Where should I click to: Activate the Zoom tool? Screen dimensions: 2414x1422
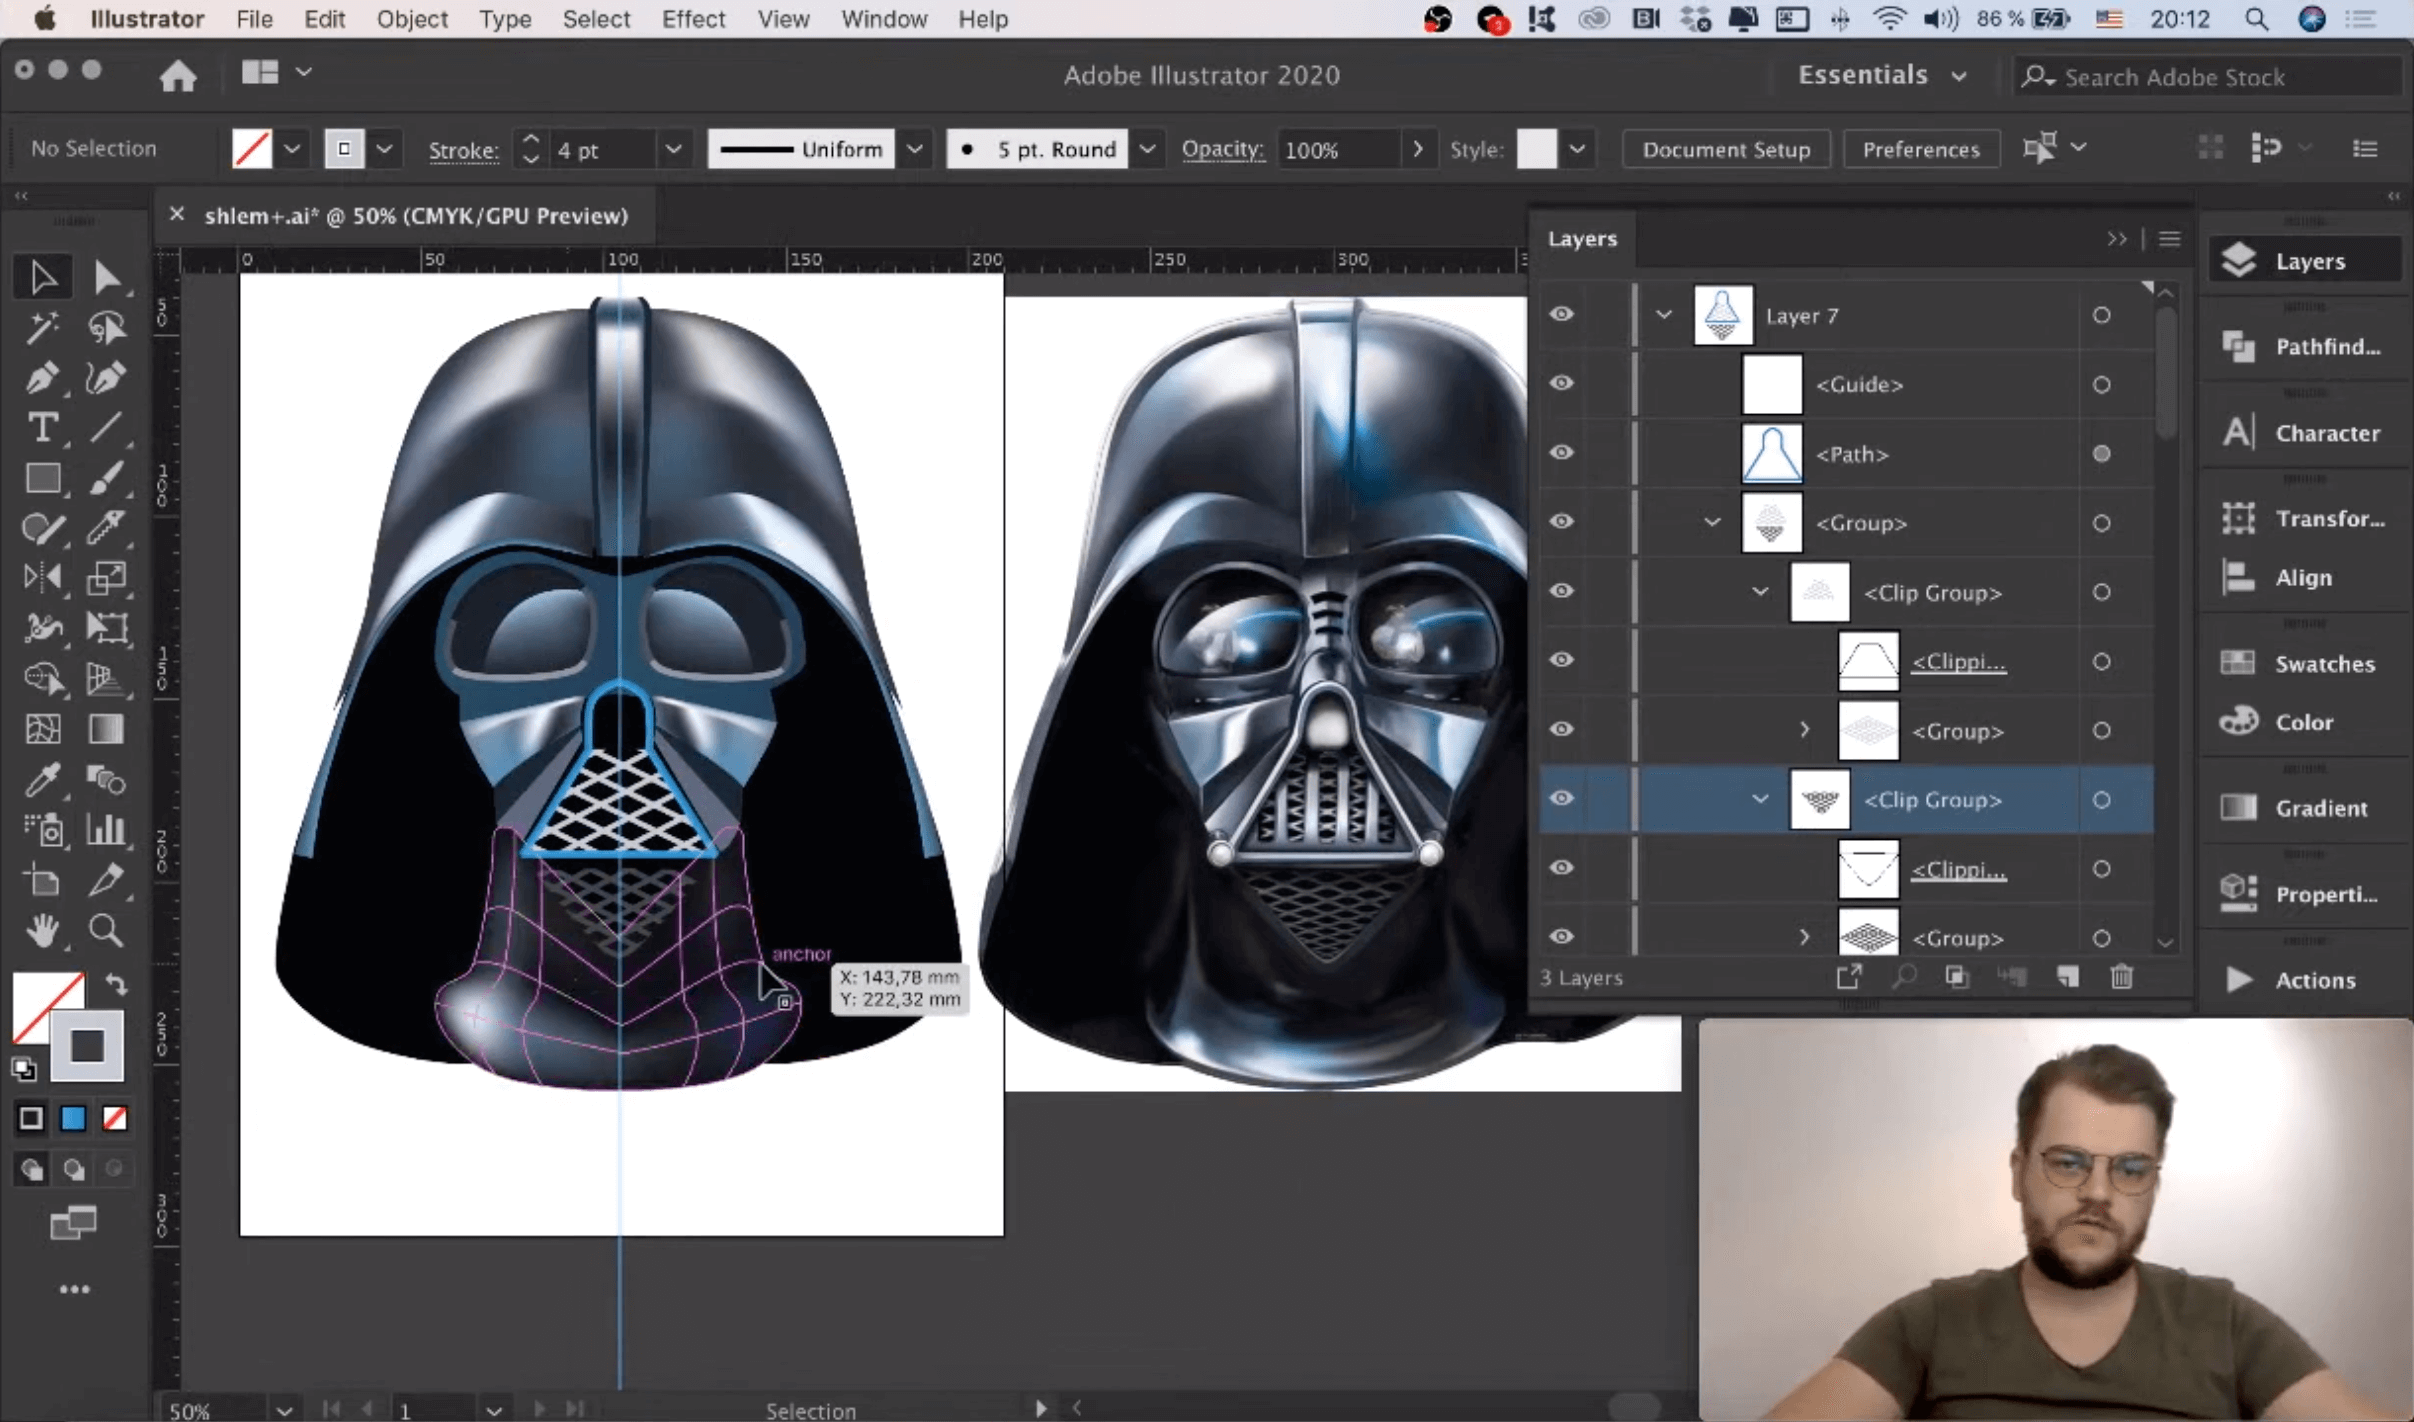pyautogui.click(x=106, y=931)
